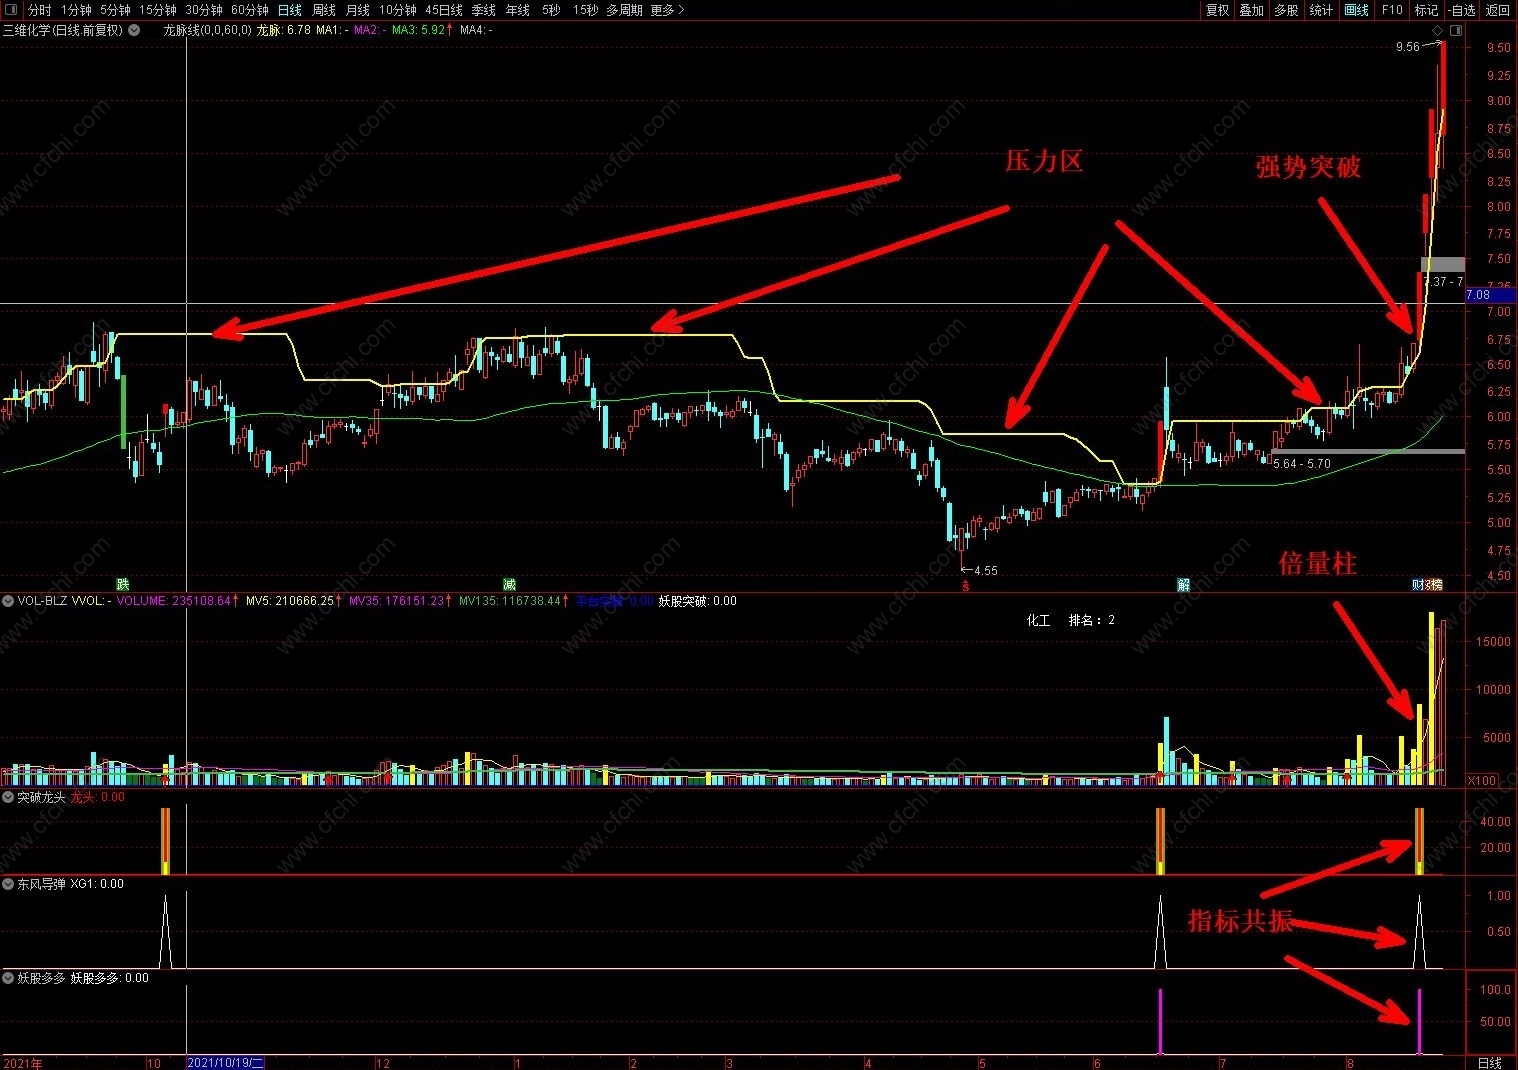Toggle 叠加 overlay mode

pos(1251,10)
